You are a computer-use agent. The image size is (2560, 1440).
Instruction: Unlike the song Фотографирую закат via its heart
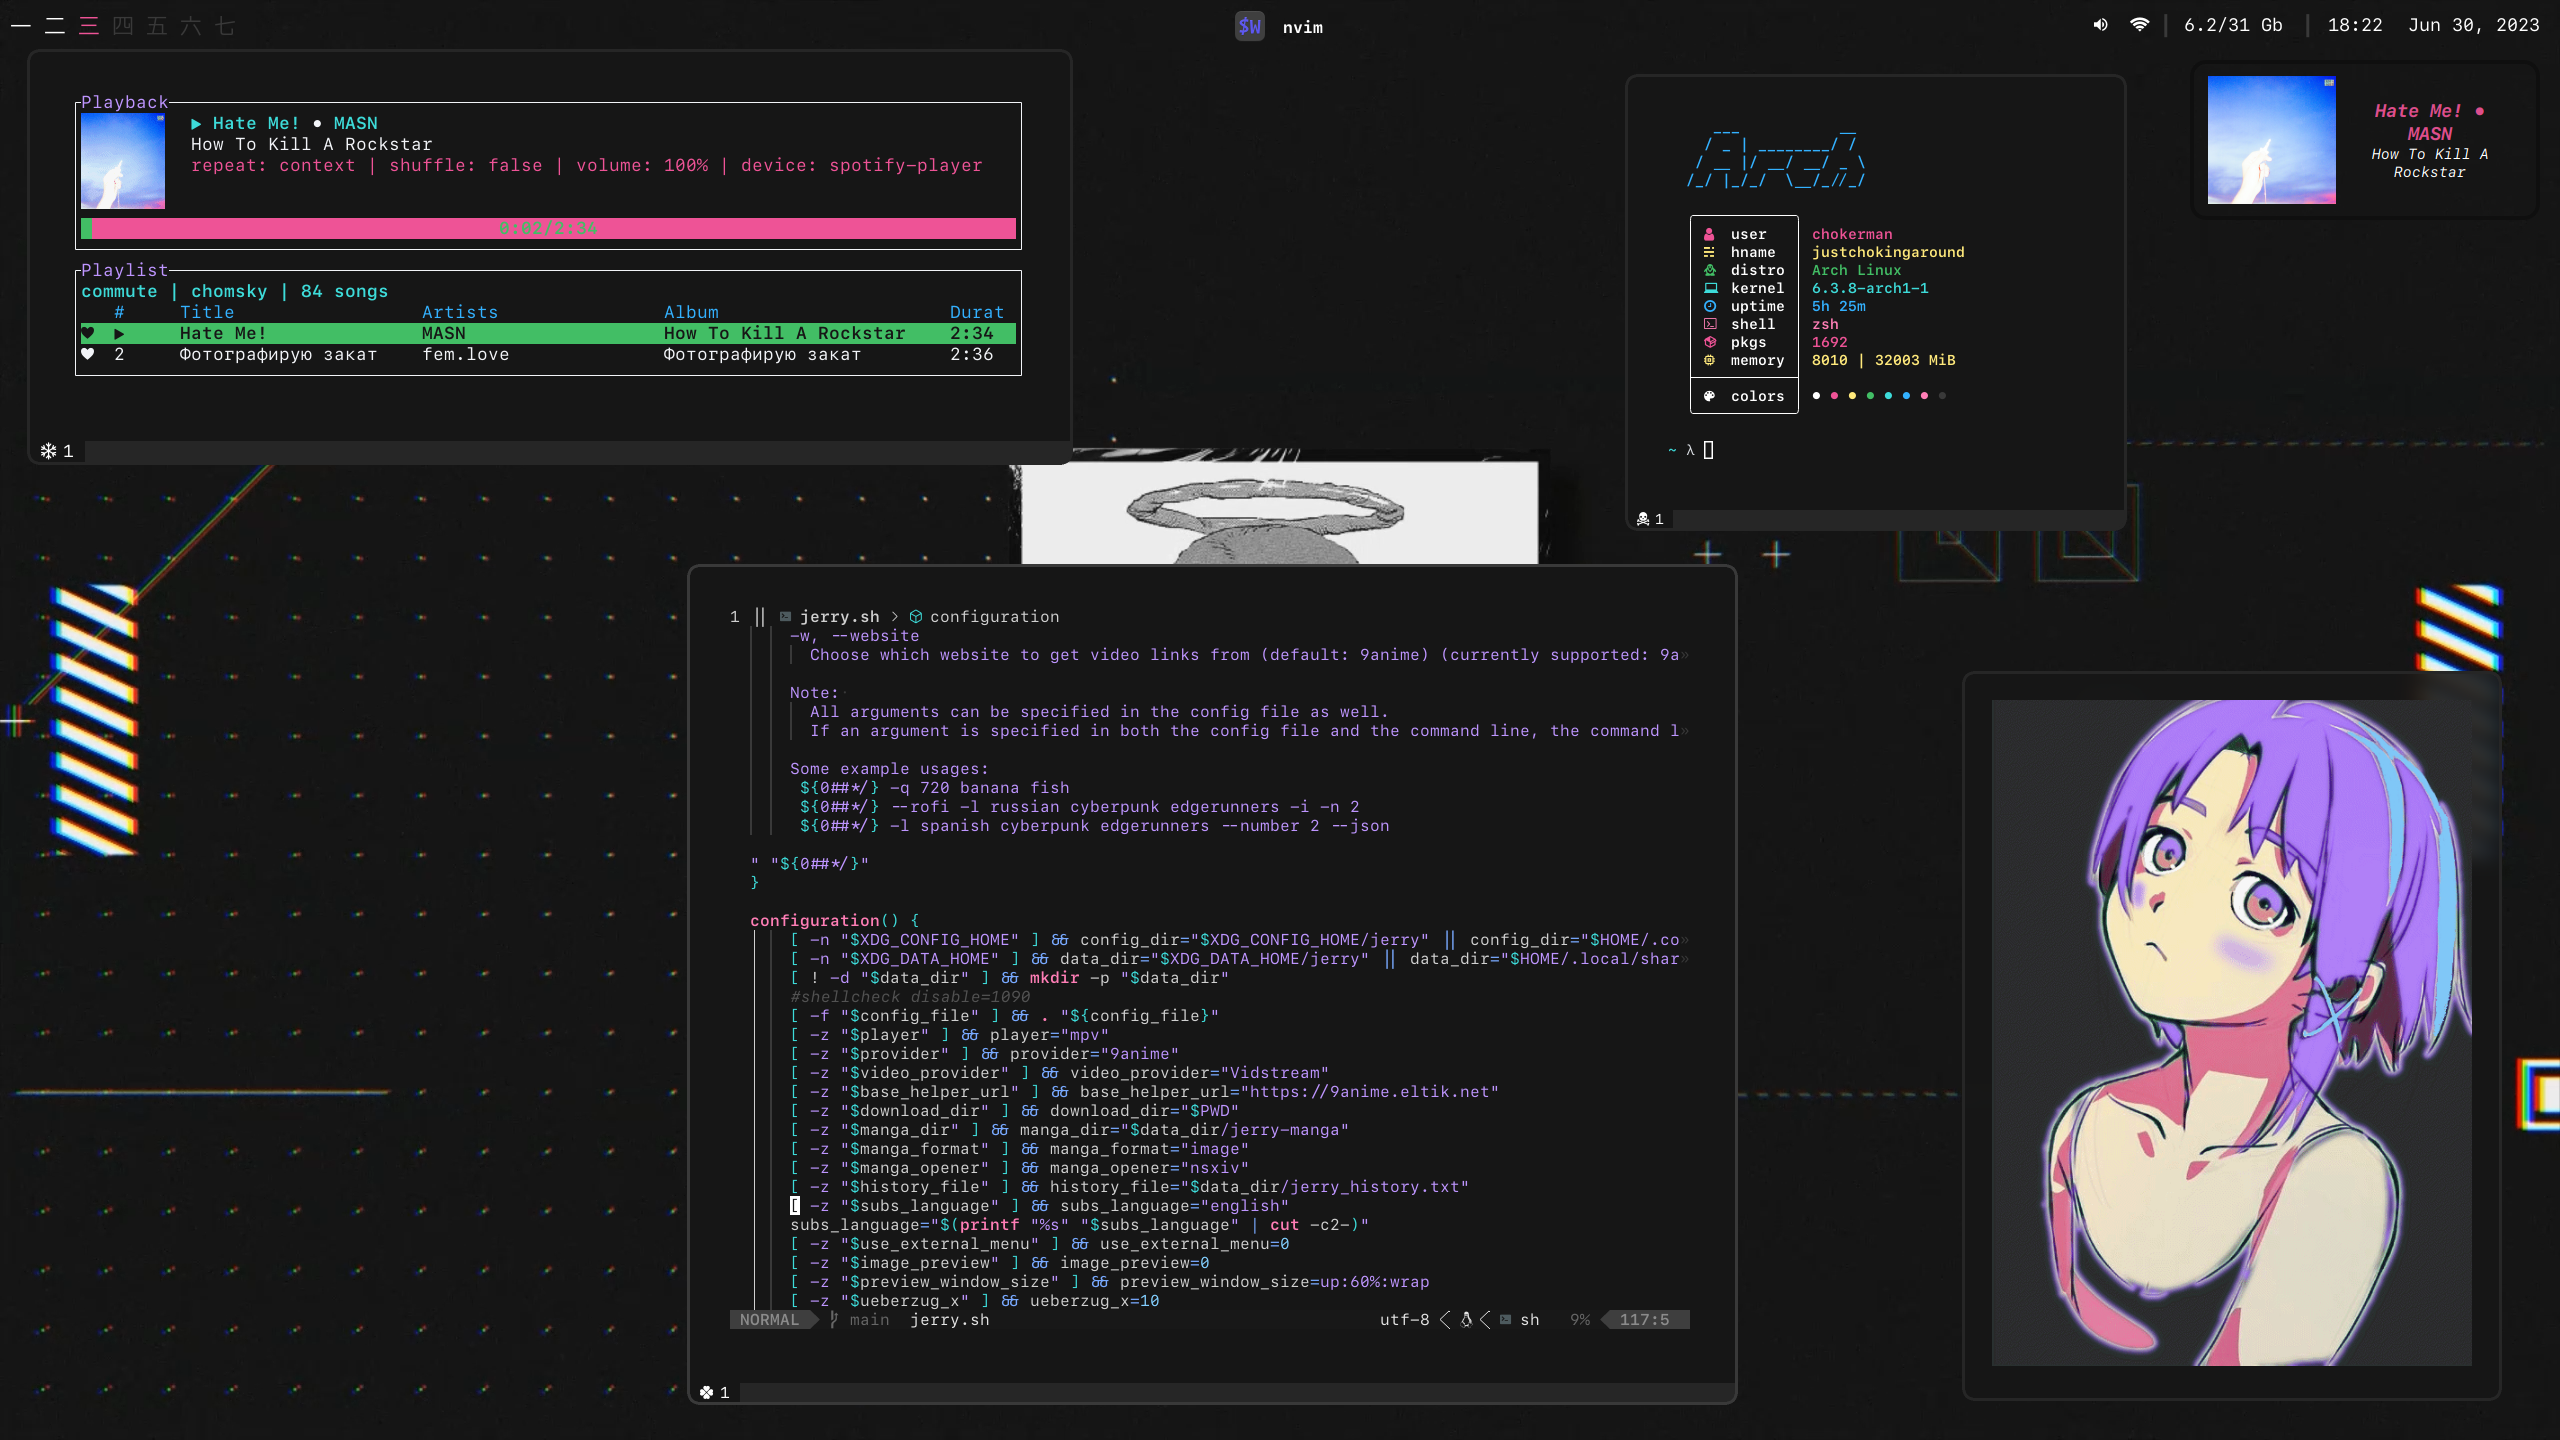88,354
